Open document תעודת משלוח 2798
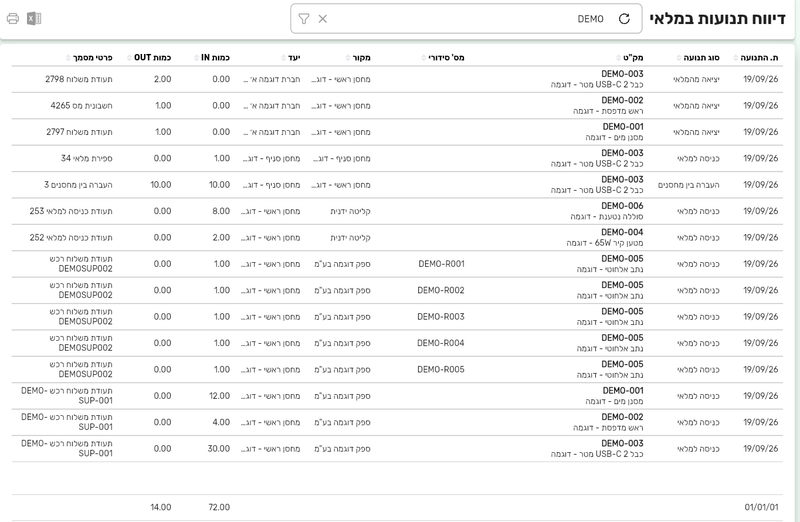Viewport: 800px width, 522px height. point(79,79)
